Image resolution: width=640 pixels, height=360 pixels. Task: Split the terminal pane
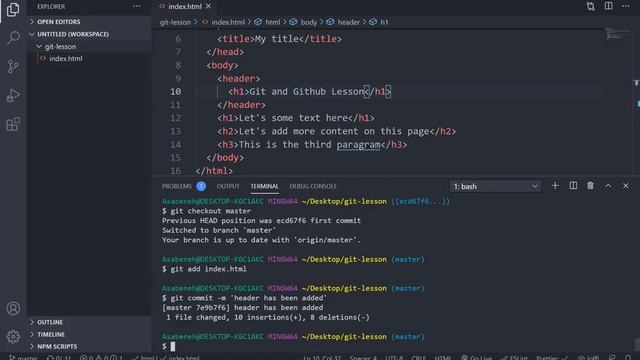[x=573, y=186]
